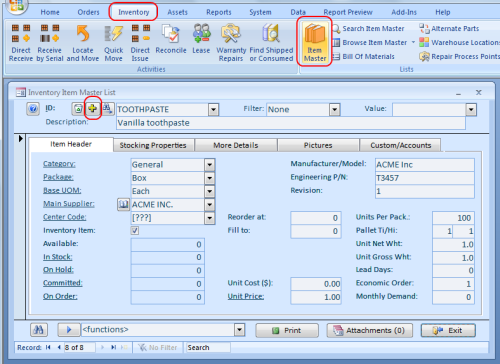500x364 pixels.
Task: Click the Units Per Pack field 100
Action: coord(453,218)
